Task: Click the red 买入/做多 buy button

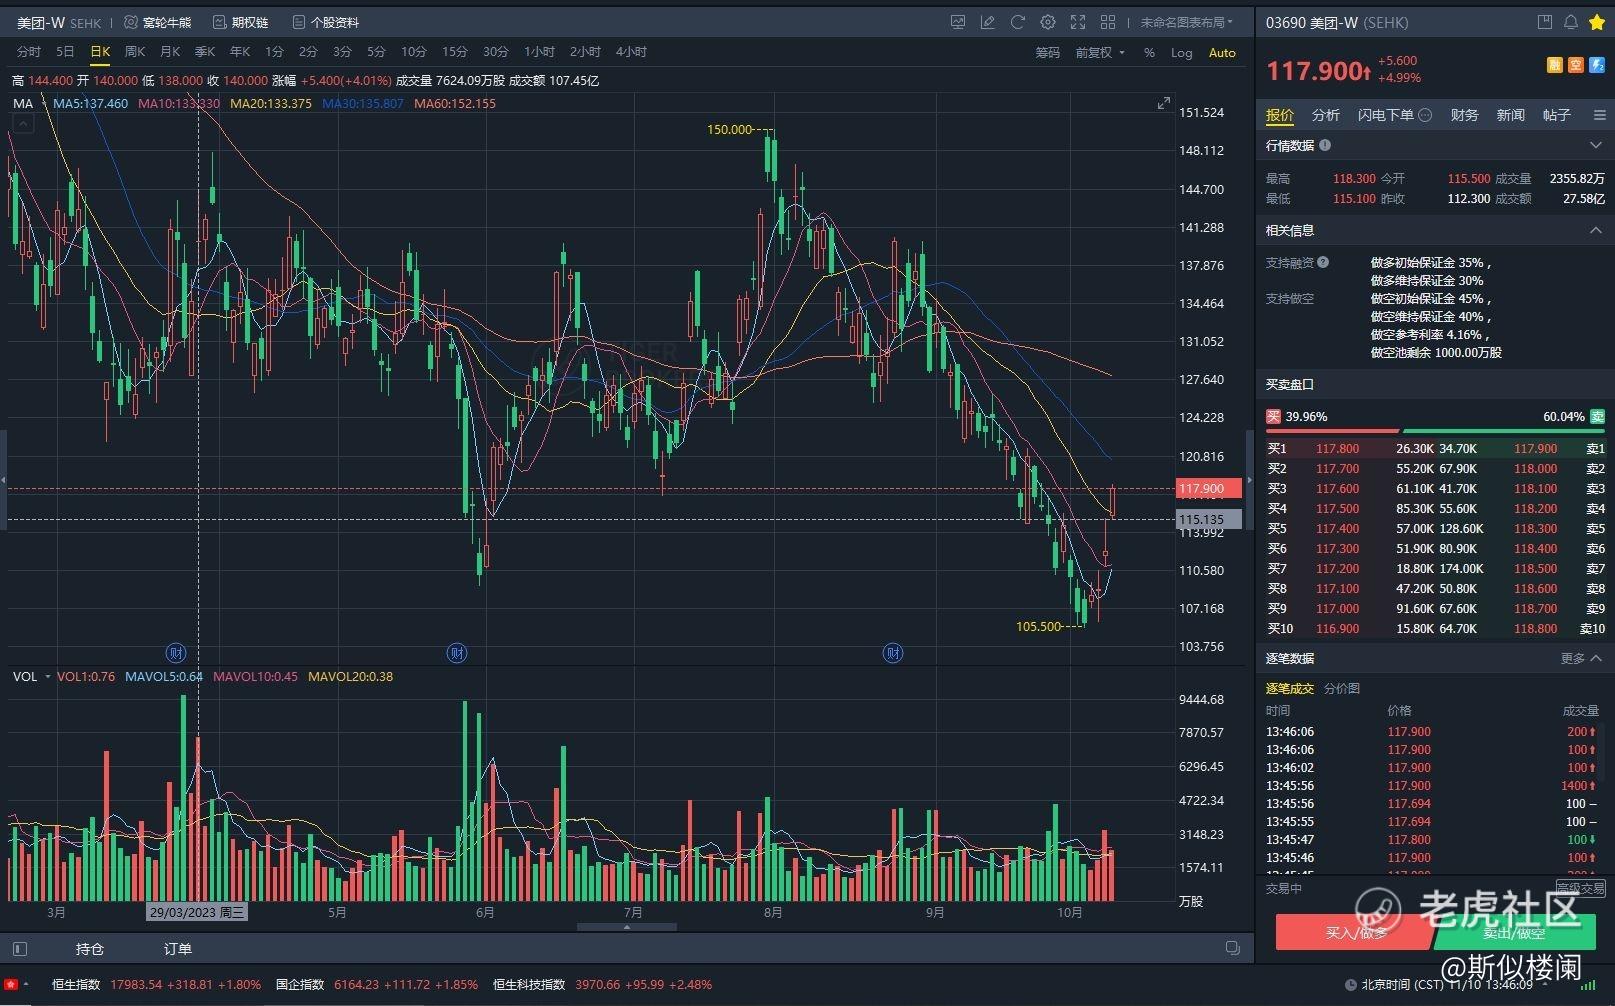Action: (1355, 932)
